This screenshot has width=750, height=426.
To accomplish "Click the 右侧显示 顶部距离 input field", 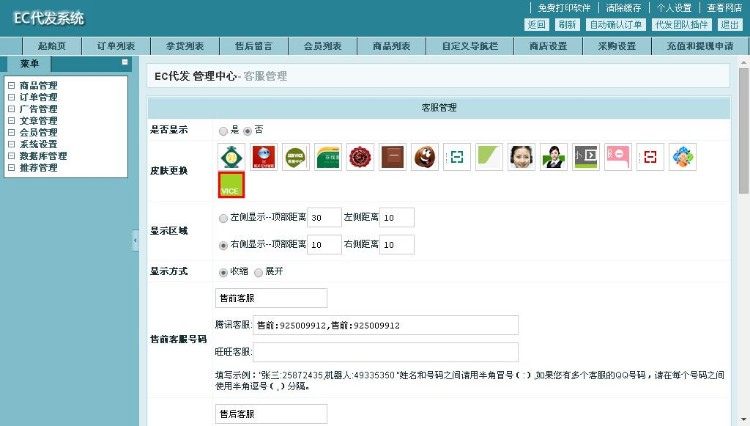I will coord(324,245).
